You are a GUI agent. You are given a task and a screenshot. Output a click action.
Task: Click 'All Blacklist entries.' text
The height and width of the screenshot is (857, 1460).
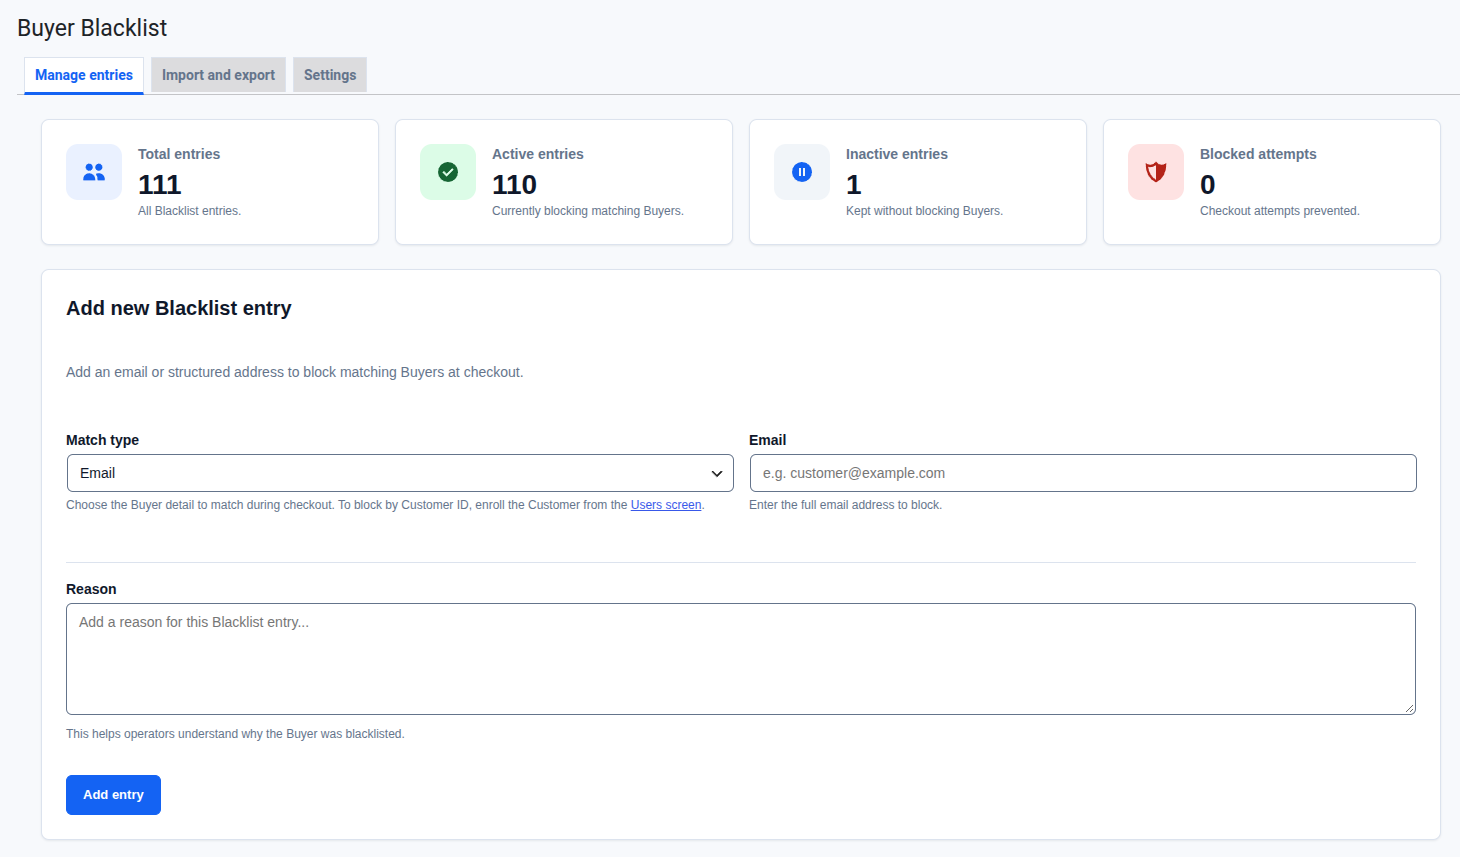189,211
